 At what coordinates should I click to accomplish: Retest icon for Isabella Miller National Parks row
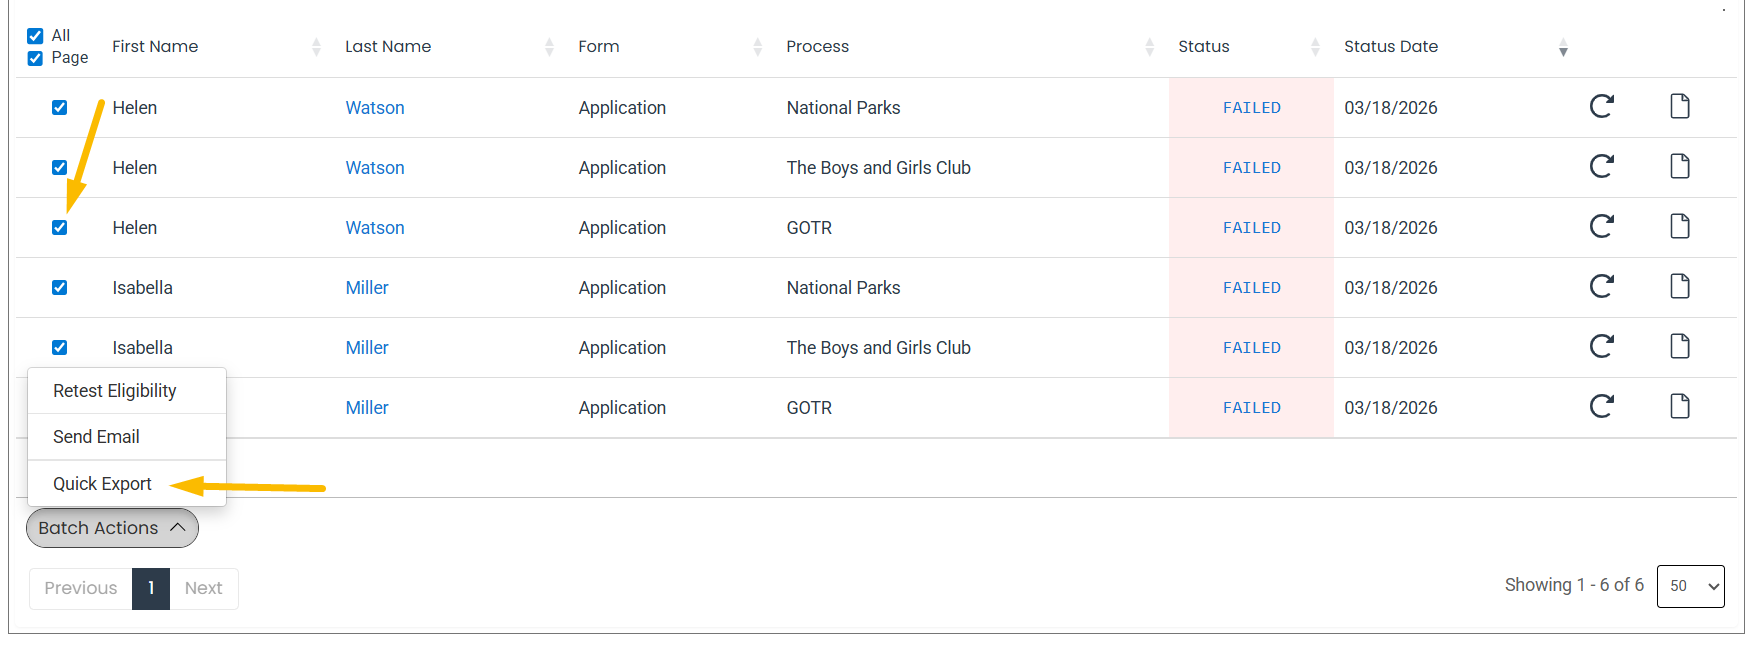pos(1601,286)
